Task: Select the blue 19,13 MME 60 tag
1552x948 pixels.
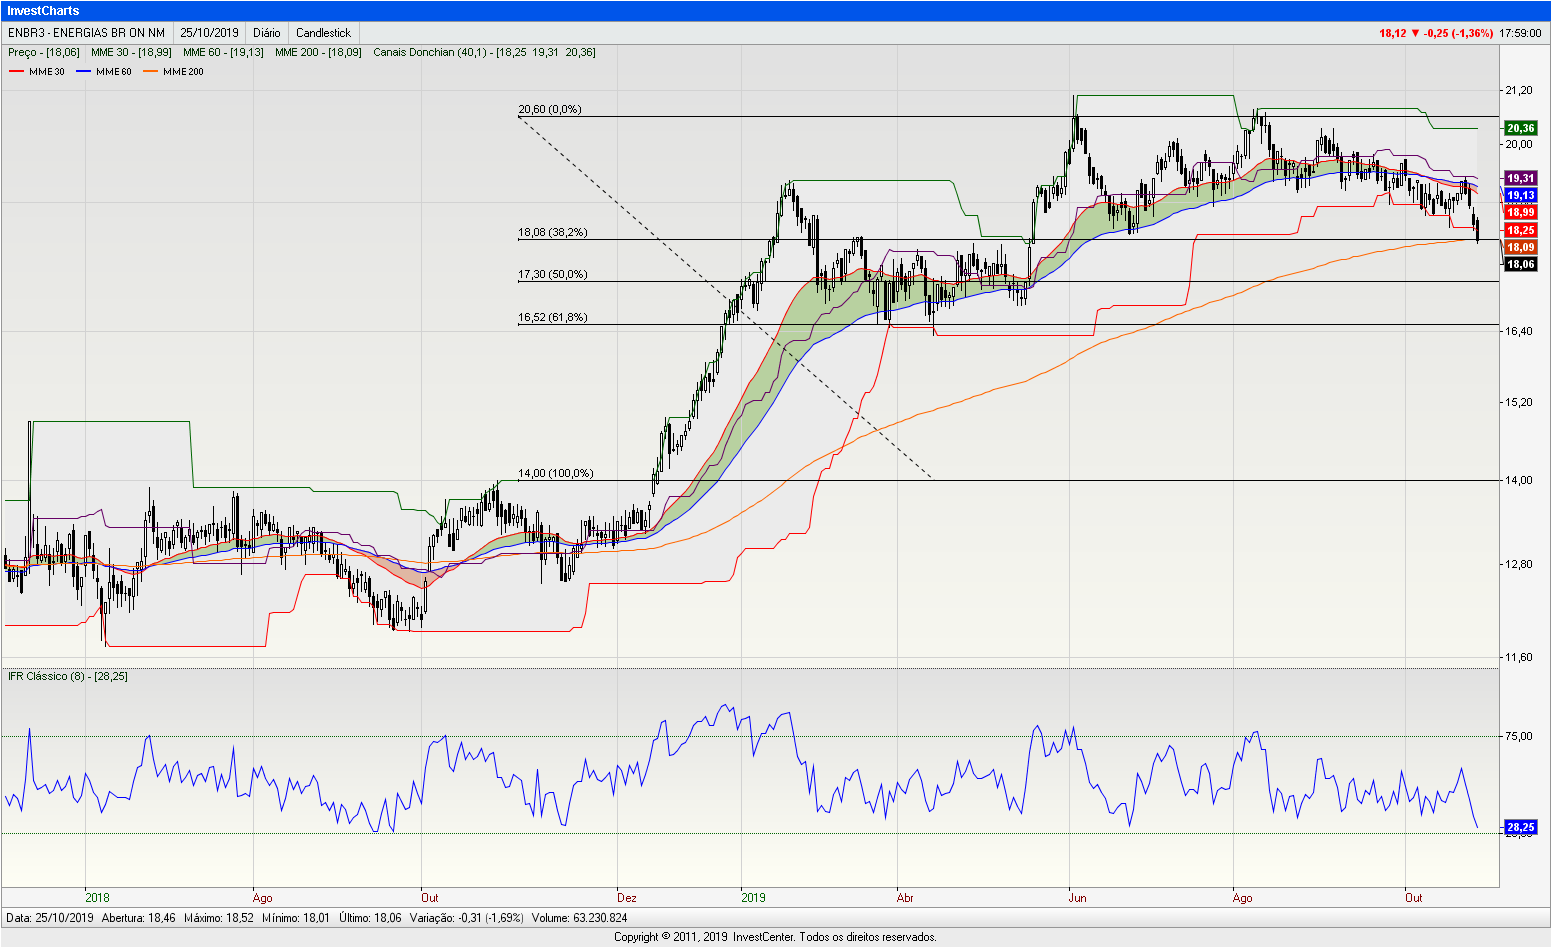Action: [x=1520, y=195]
